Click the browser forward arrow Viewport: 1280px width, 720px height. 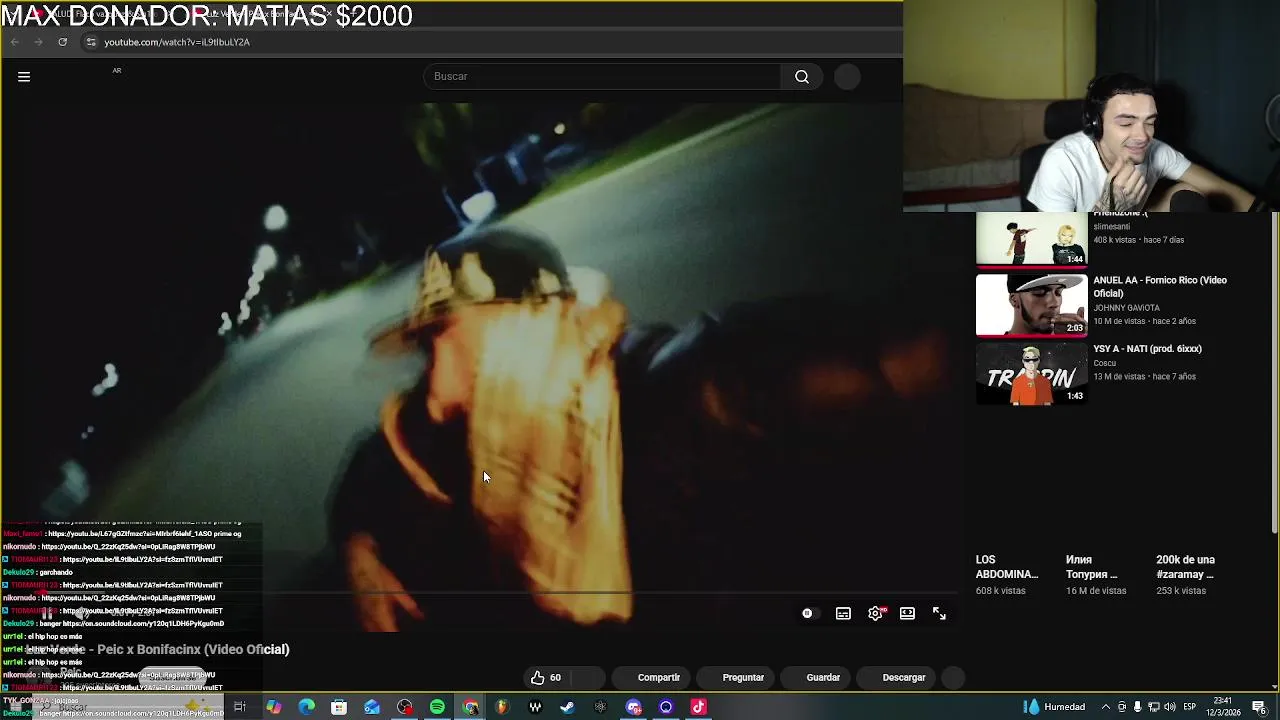(x=38, y=42)
